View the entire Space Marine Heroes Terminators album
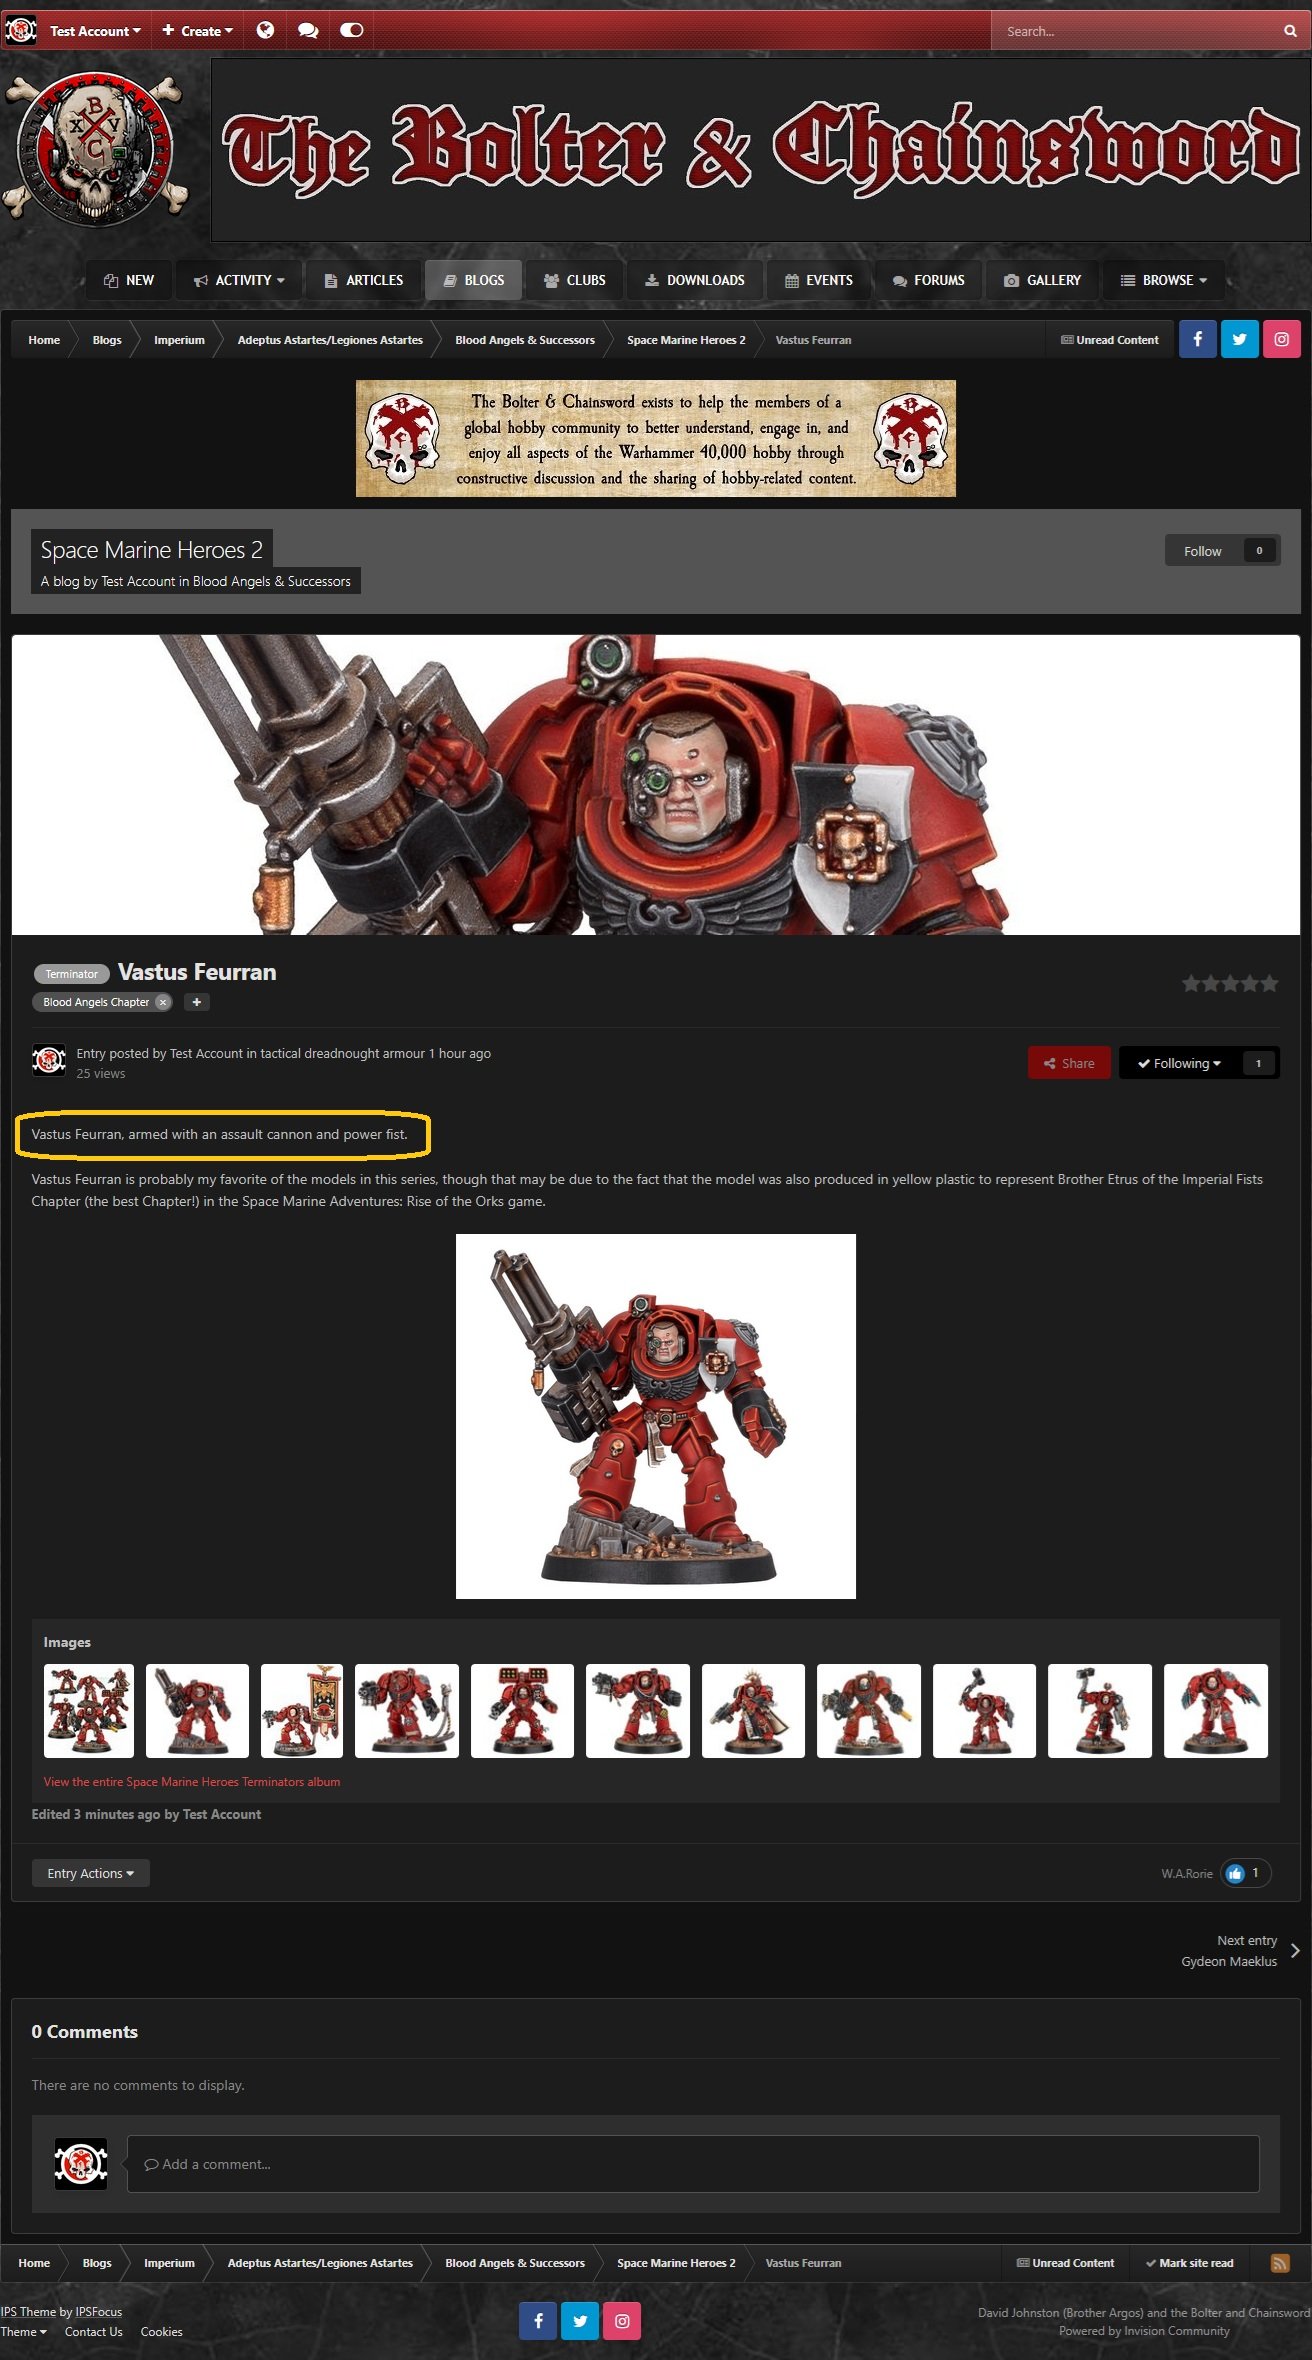The height and width of the screenshot is (2360, 1312). (191, 1782)
